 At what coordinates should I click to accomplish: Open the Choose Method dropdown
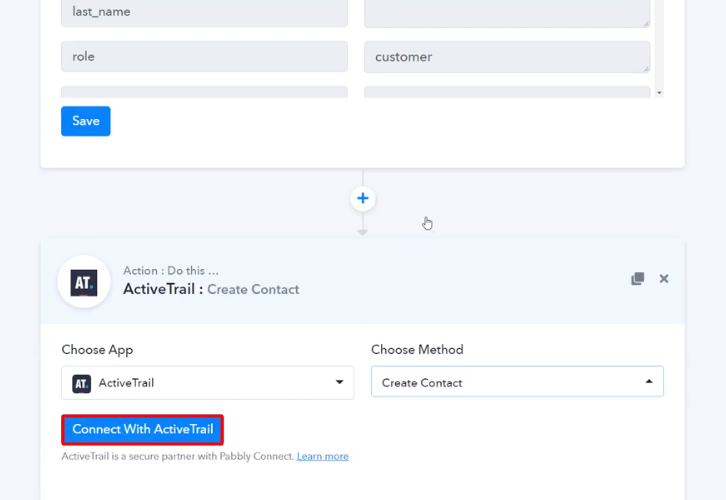tap(517, 382)
